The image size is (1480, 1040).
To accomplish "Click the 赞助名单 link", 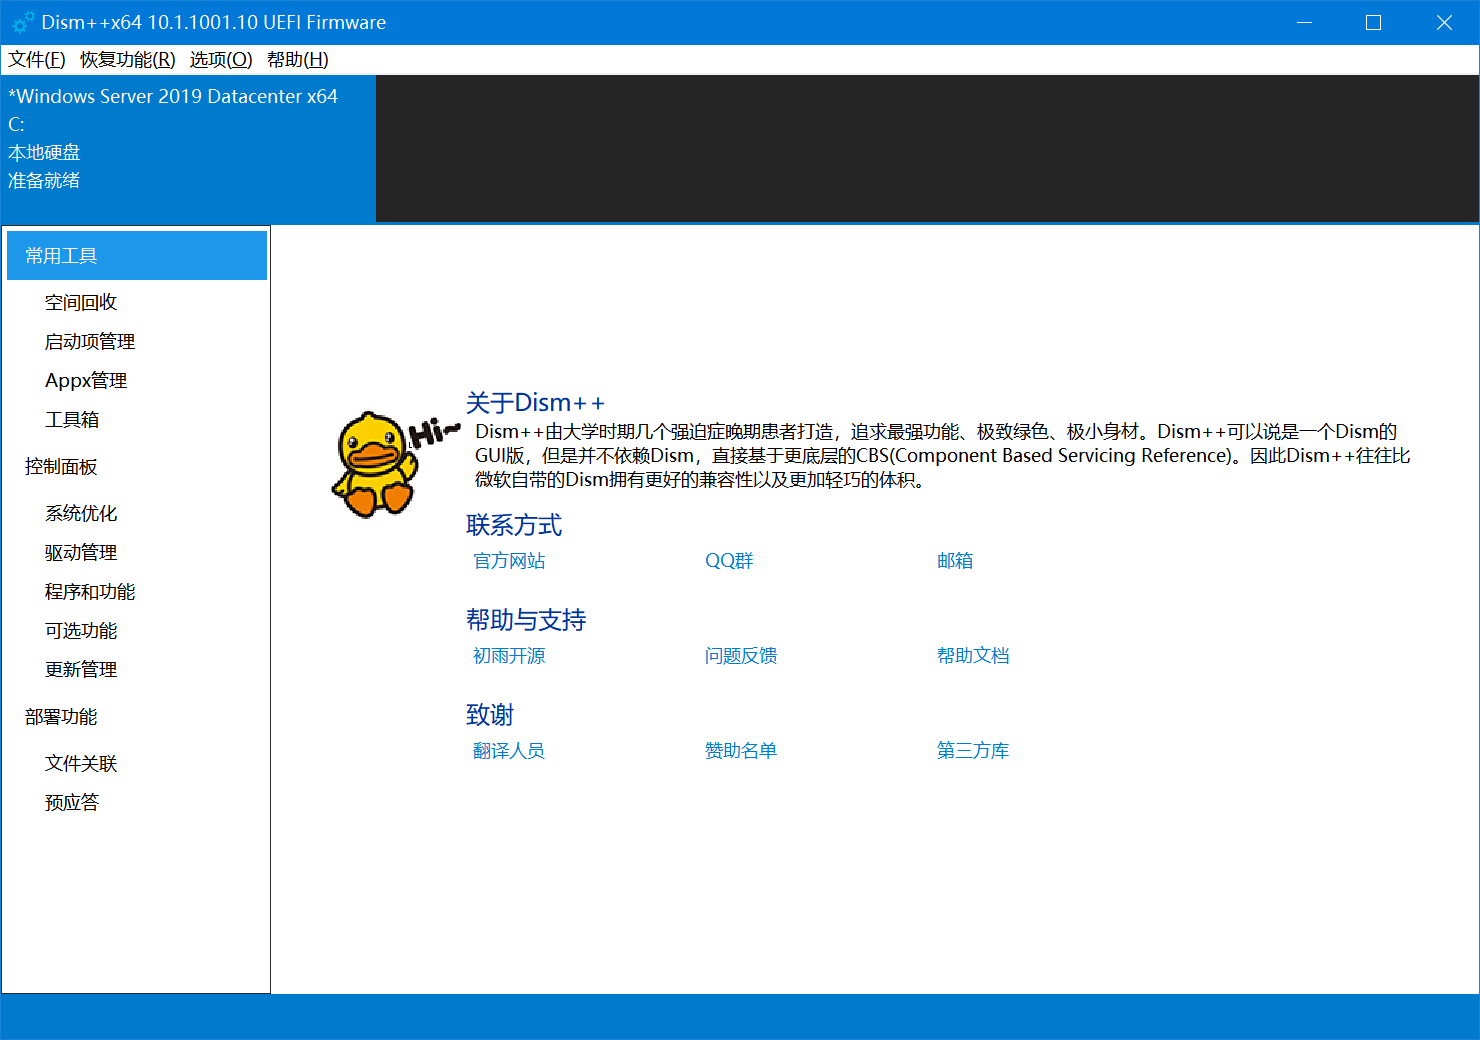I will [741, 751].
